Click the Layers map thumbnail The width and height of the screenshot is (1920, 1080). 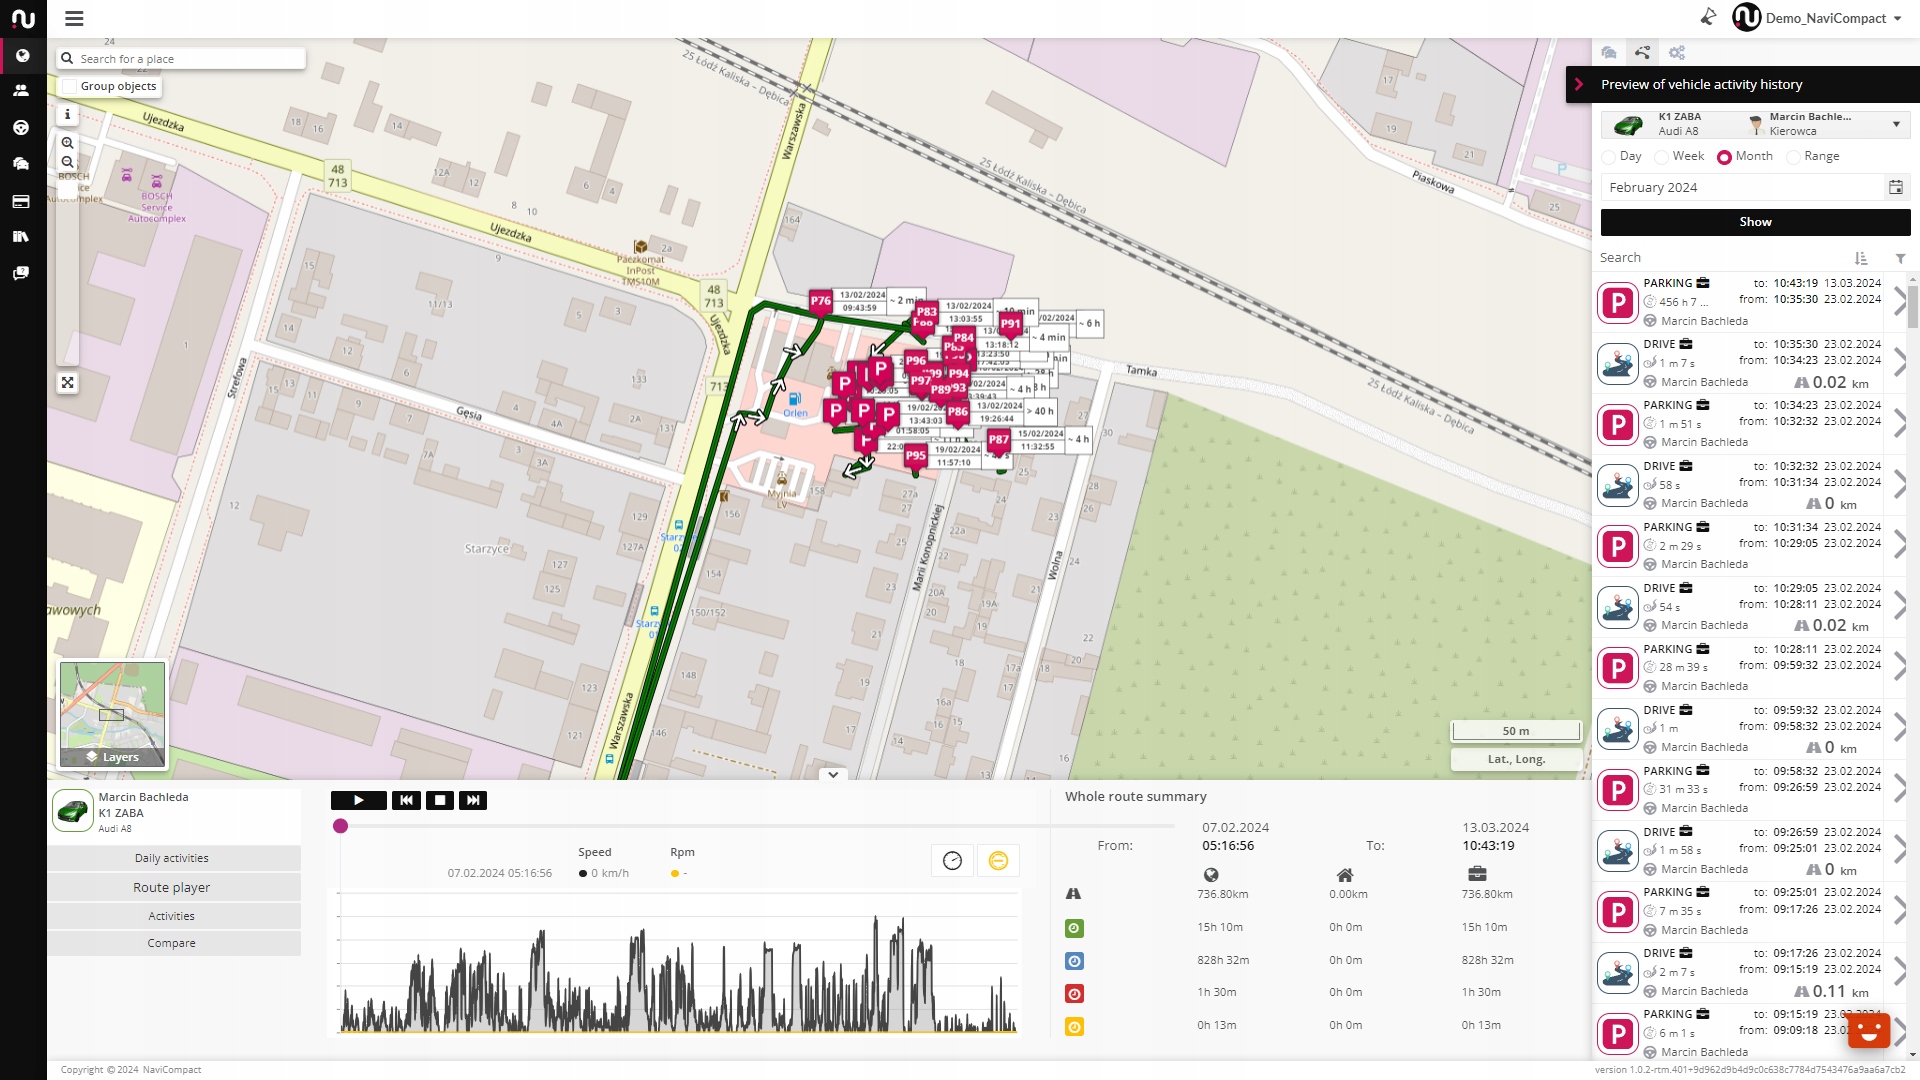coord(112,714)
